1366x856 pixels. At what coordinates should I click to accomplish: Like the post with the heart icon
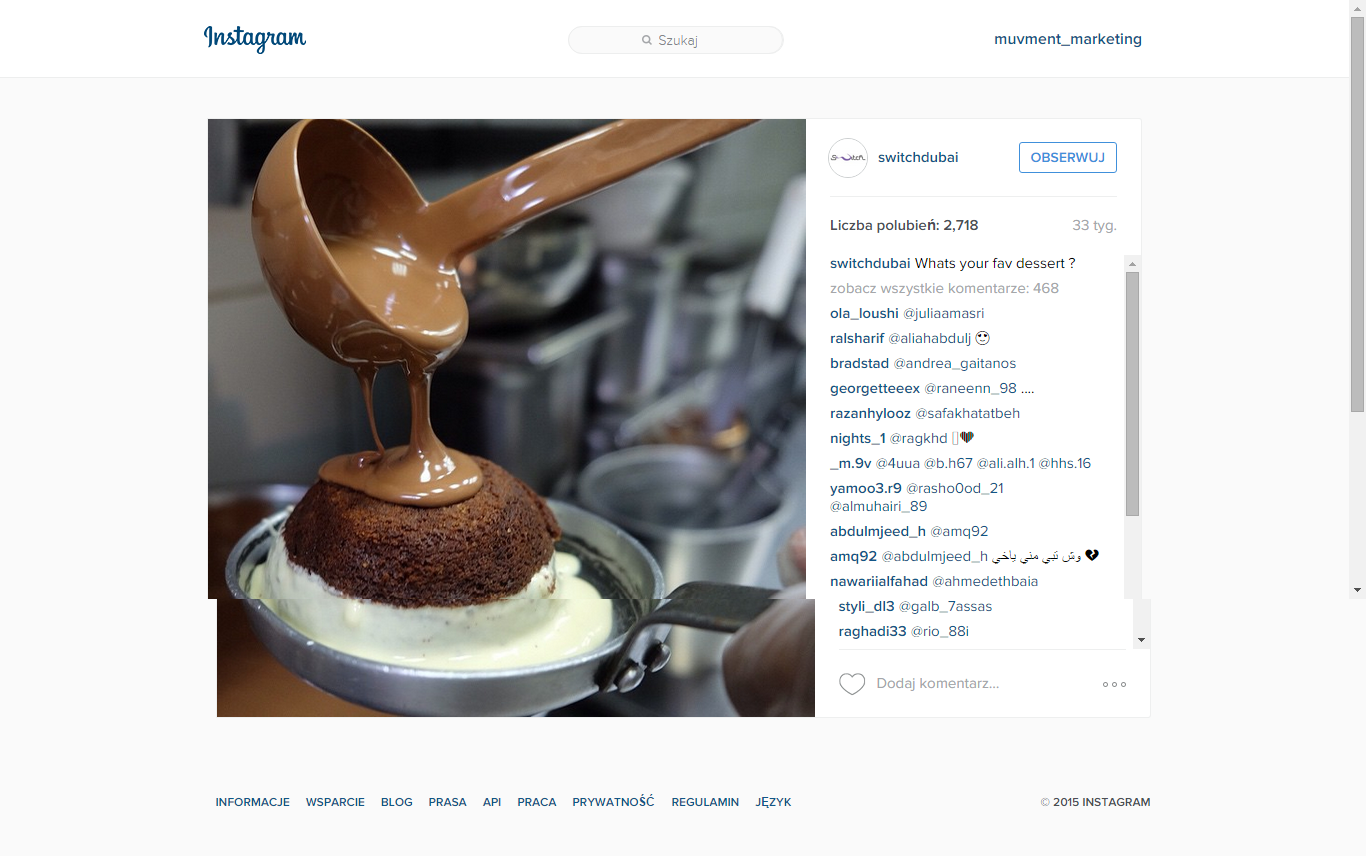[852, 684]
